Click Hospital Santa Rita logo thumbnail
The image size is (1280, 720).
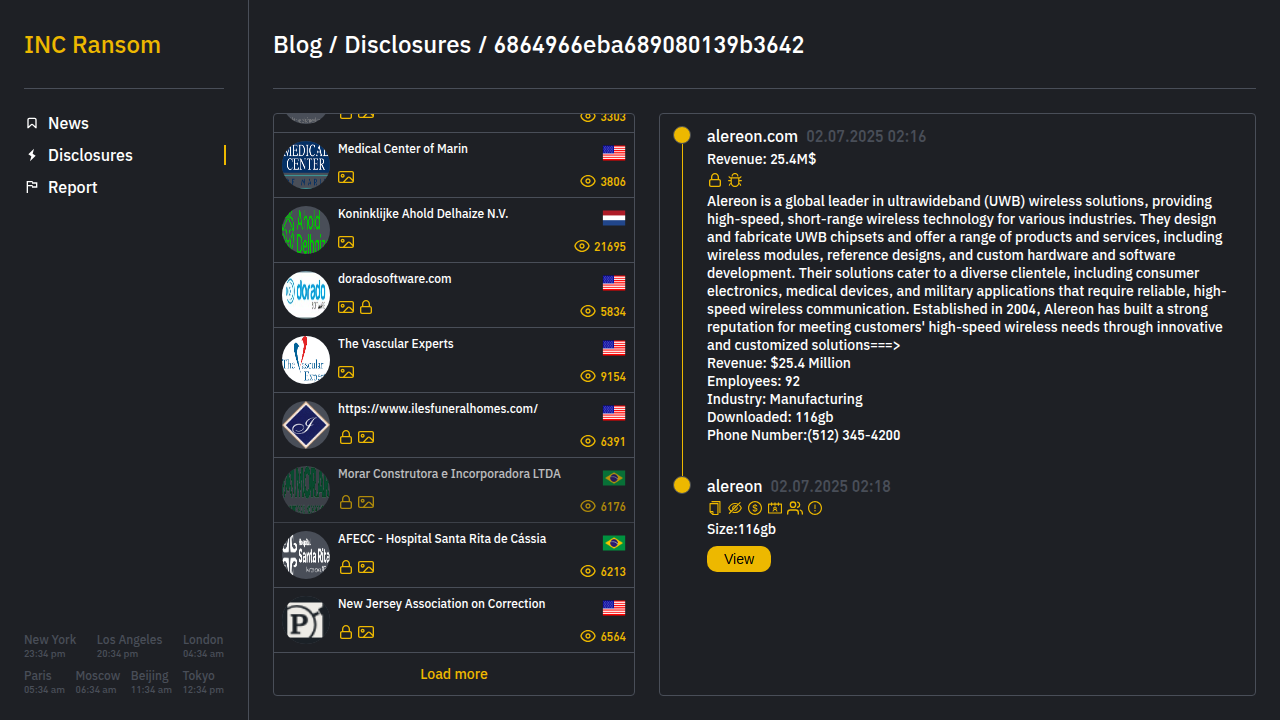306,555
